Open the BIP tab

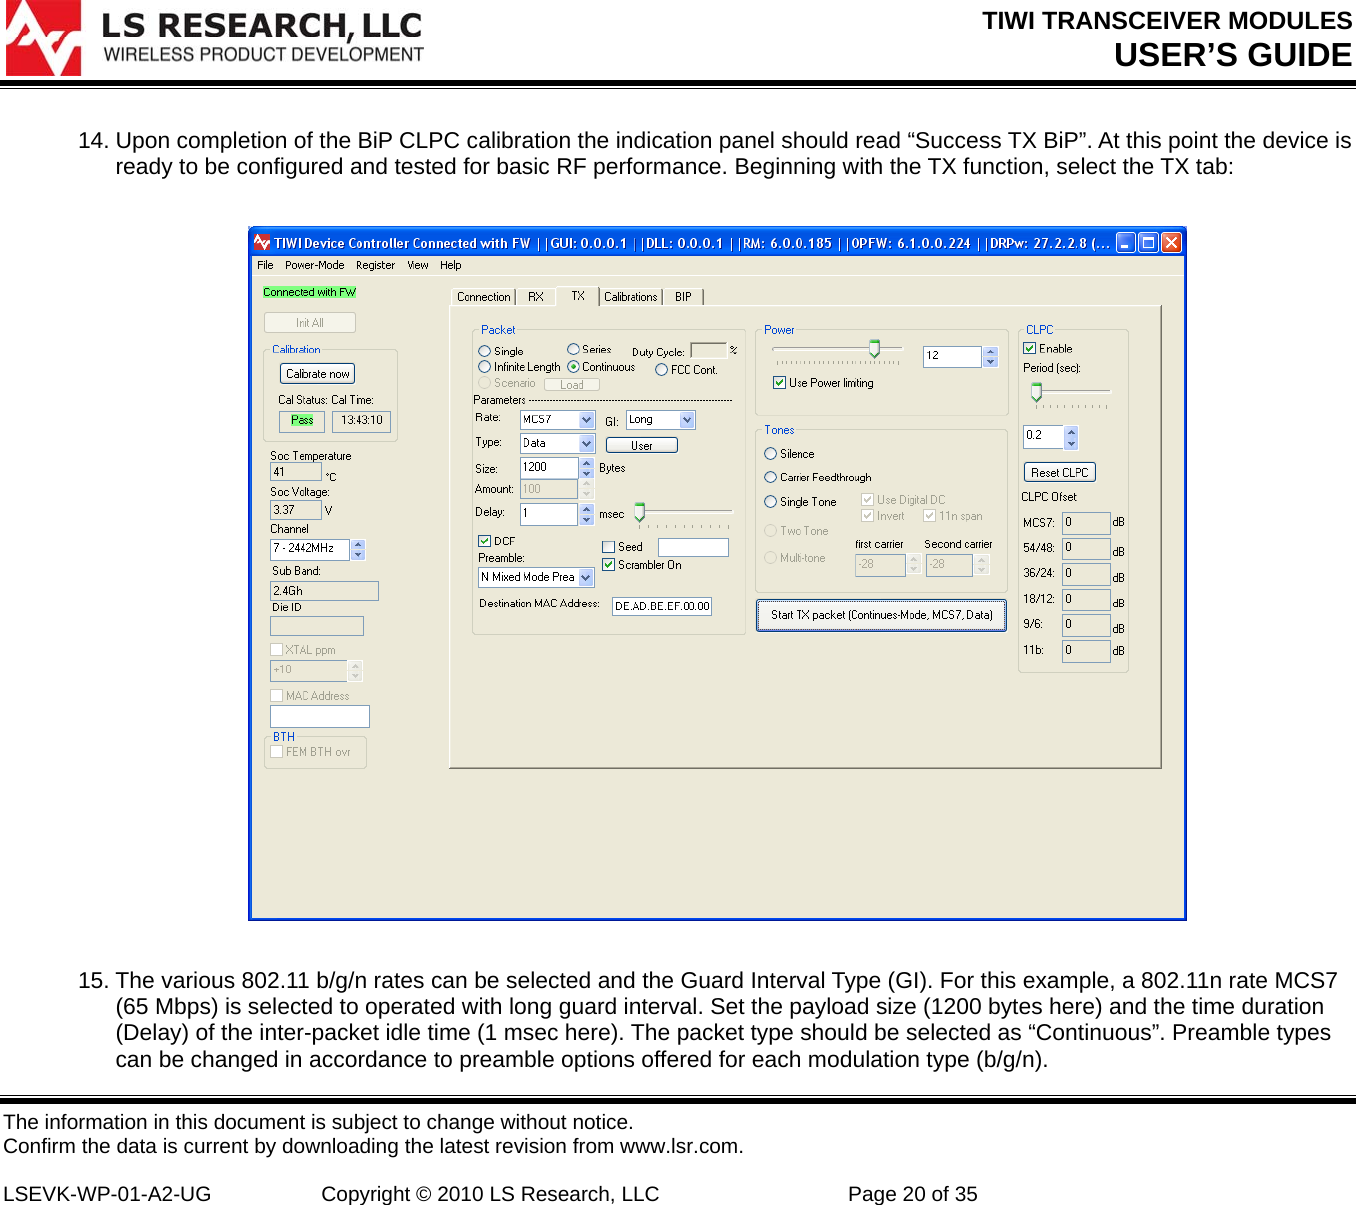pos(683,297)
